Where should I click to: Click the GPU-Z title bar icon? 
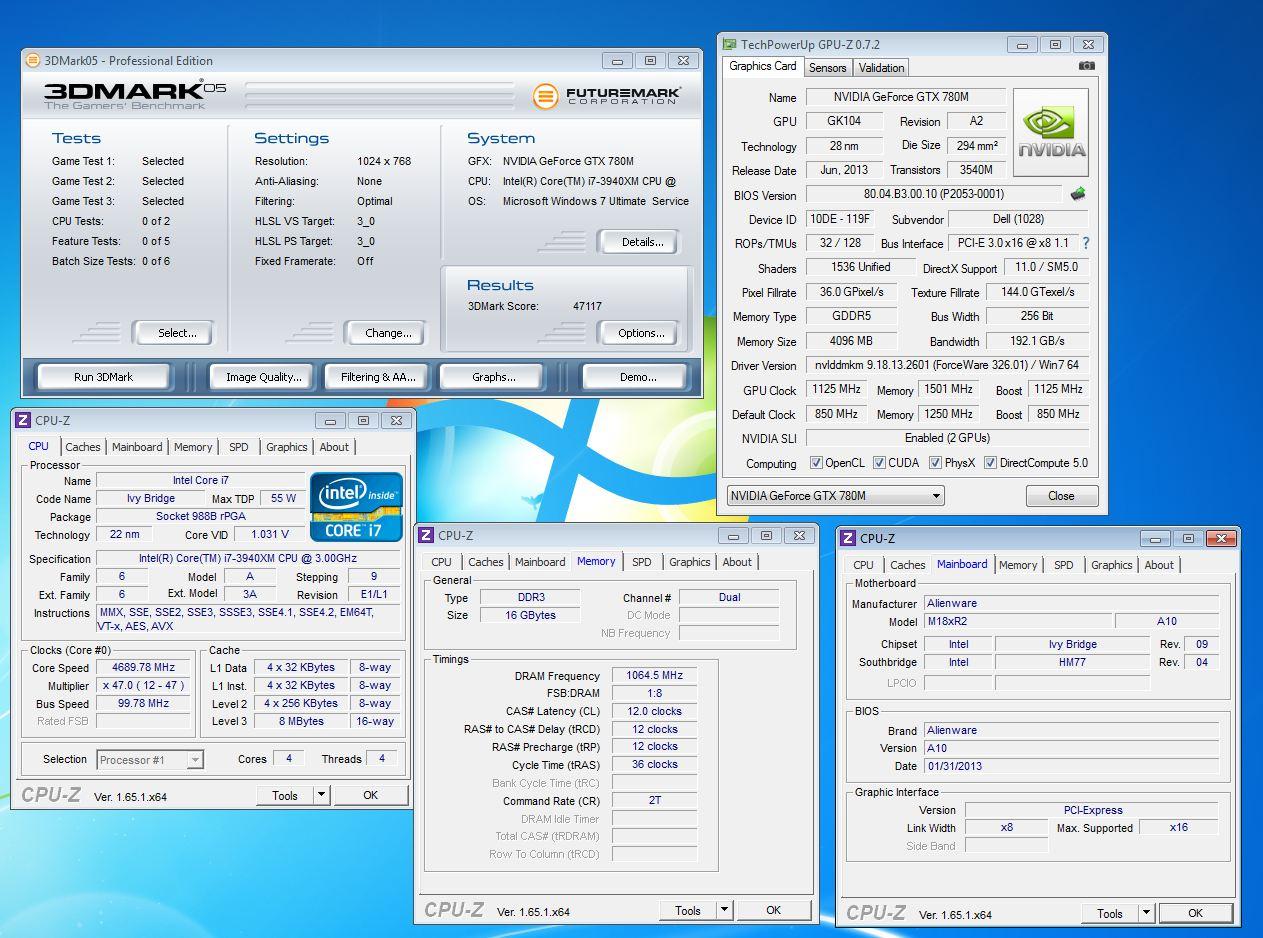tap(730, 45)
